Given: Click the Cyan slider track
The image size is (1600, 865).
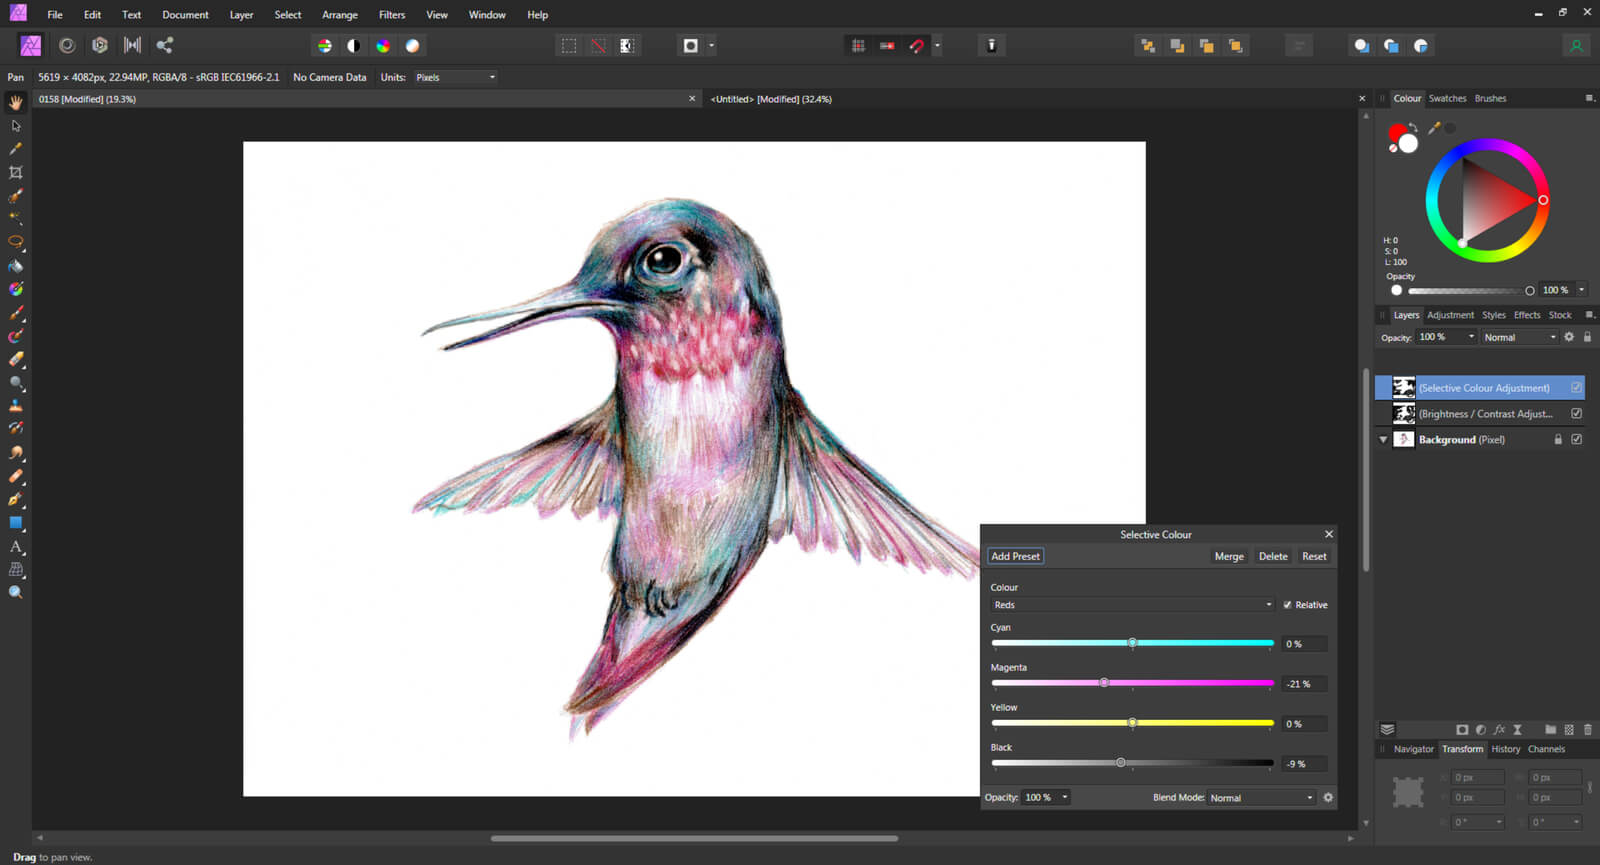Looking at the screenshot, I should [1132, 643].
